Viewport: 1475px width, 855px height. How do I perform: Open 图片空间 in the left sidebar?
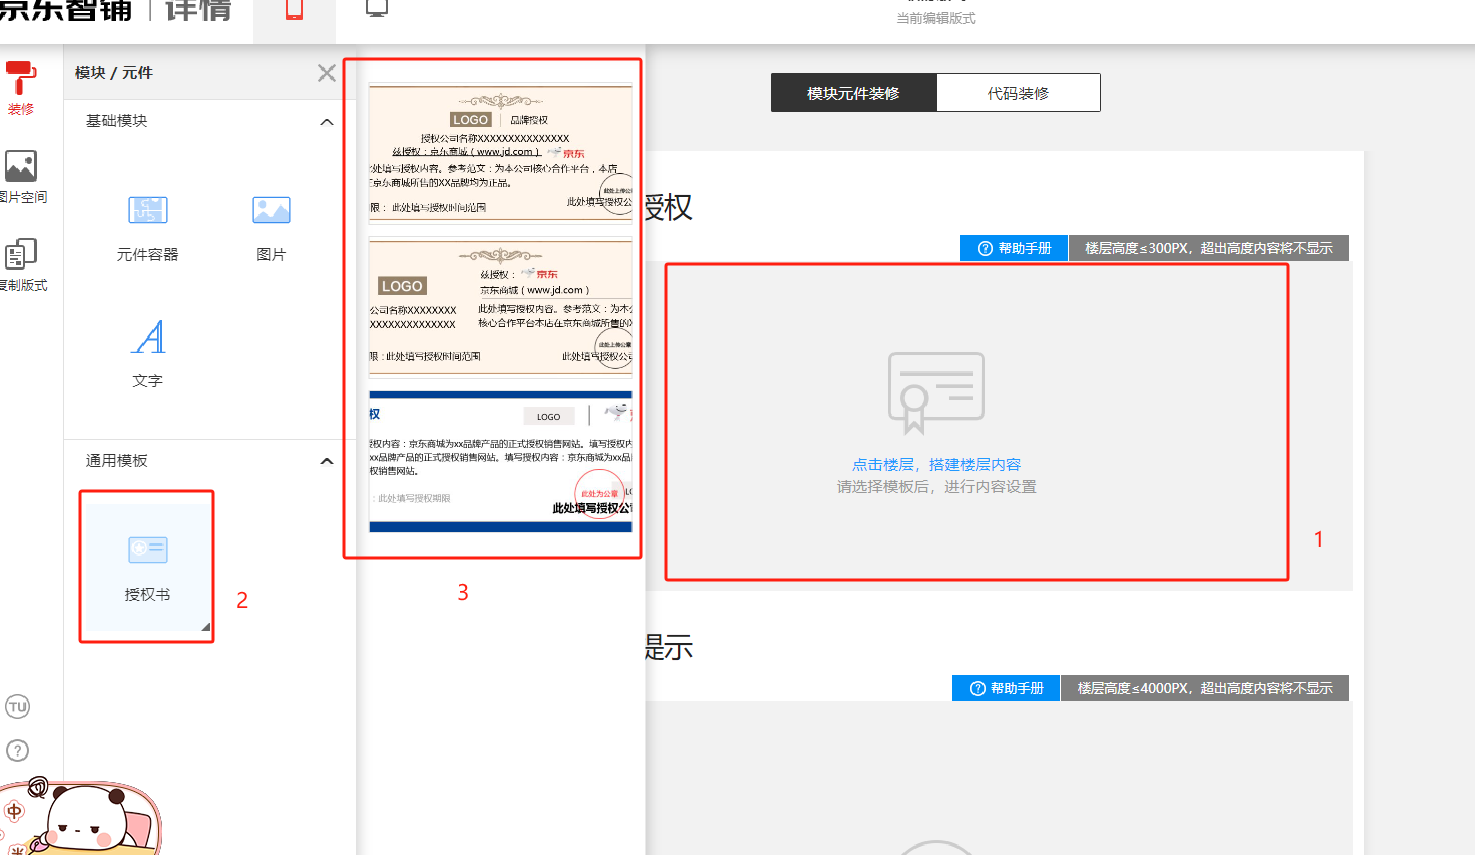tap(20, 167)
